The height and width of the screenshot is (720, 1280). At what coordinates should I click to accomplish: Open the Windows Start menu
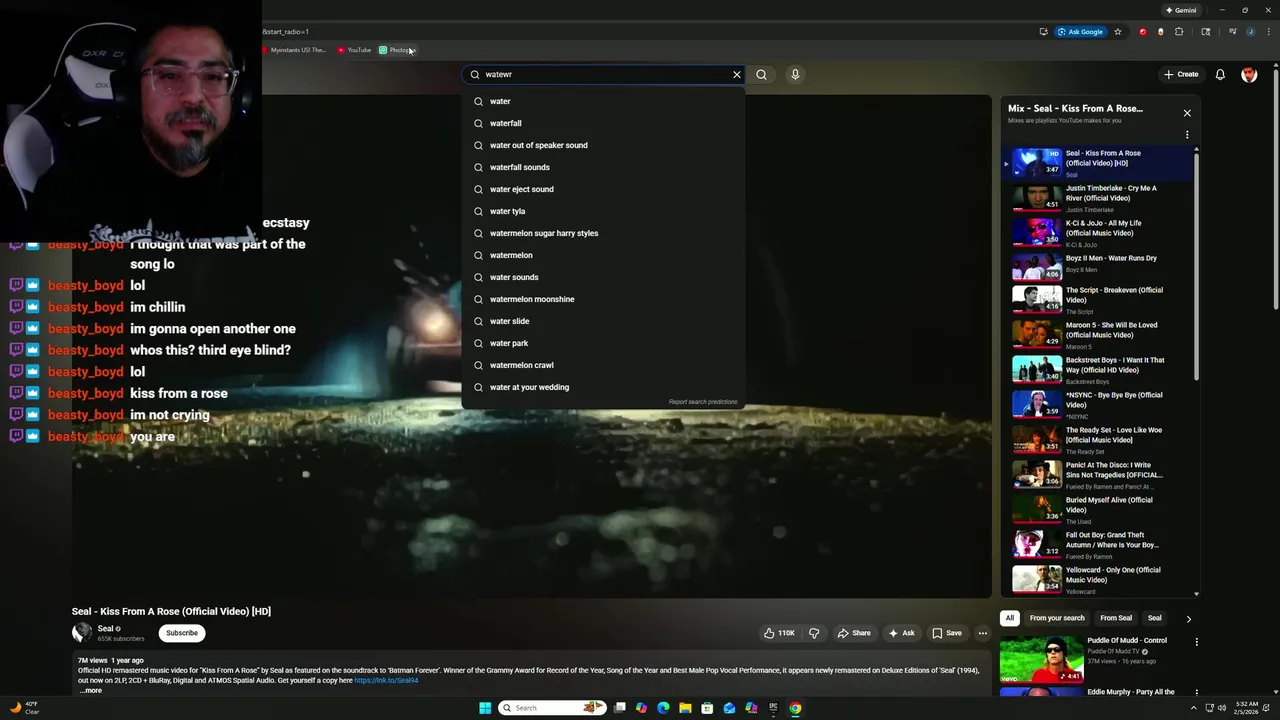click(485, 708)
